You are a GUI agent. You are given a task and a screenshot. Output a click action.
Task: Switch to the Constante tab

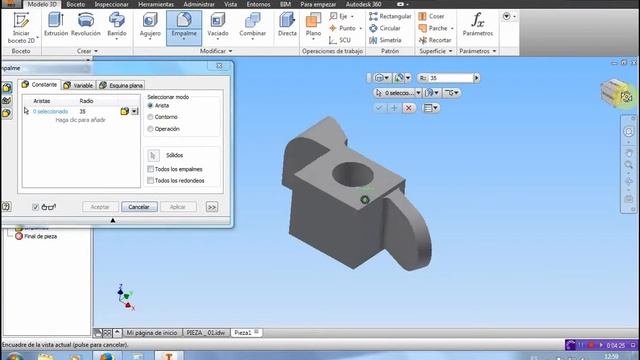[40, 84]
